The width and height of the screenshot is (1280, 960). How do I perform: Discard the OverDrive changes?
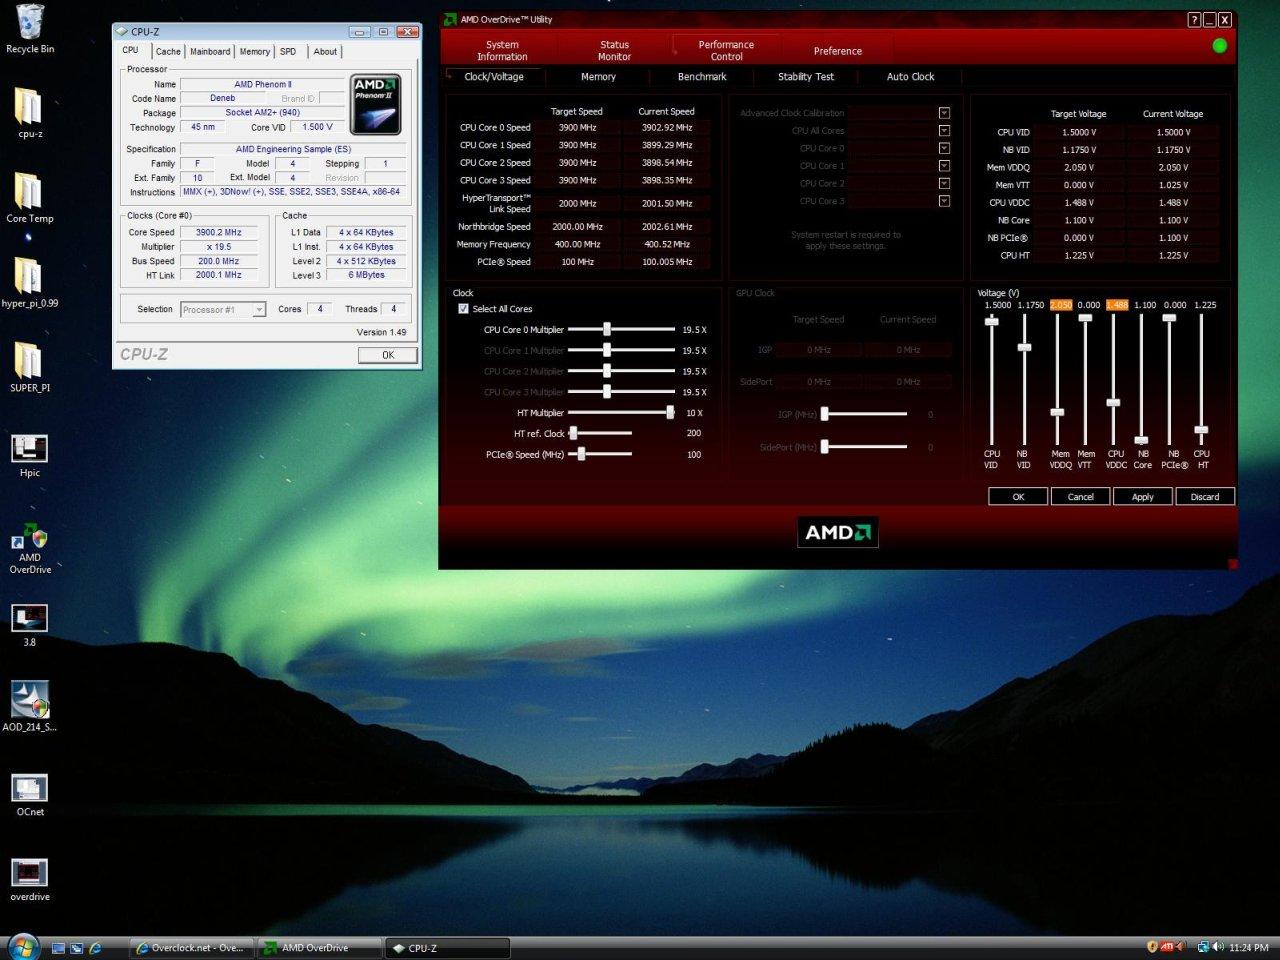coord(1204,497)
